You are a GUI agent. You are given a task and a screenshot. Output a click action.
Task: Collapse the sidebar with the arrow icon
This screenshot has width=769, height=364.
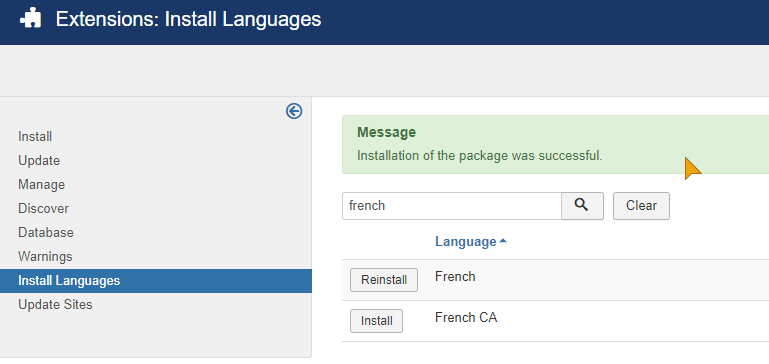point(294,111)
